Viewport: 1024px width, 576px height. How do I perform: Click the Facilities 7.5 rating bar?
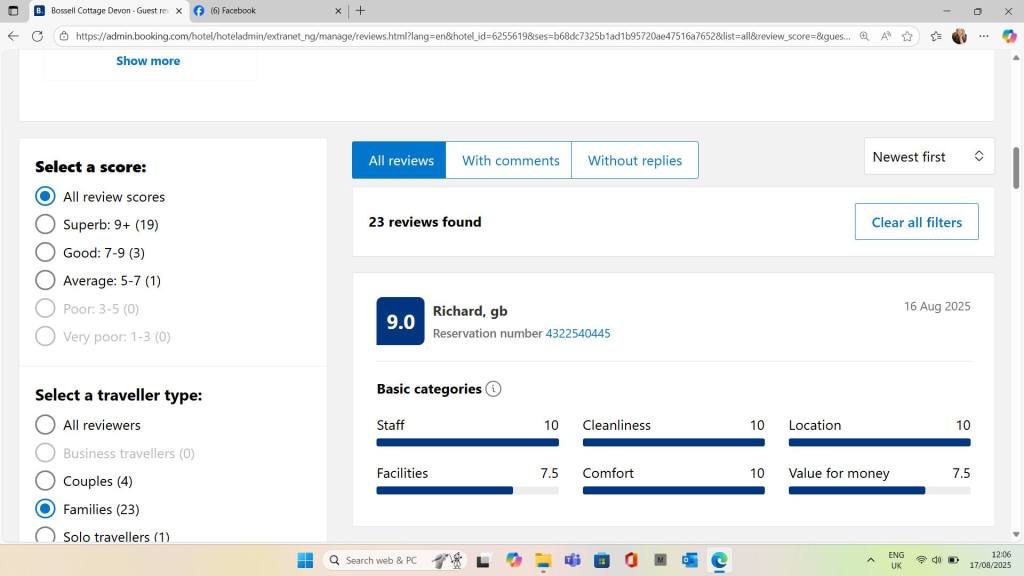[467, 490]
